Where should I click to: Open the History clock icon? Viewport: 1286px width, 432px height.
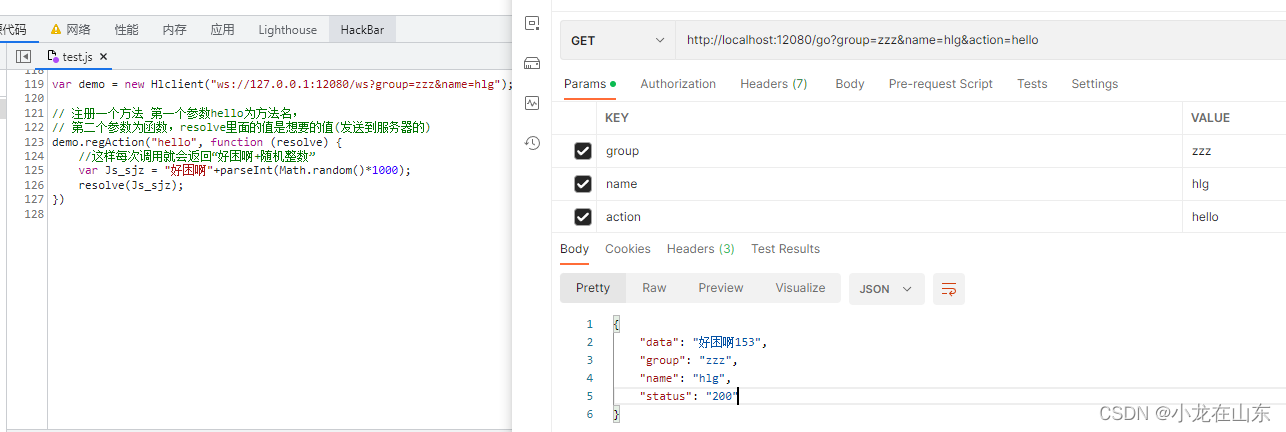tap(532, 143)
